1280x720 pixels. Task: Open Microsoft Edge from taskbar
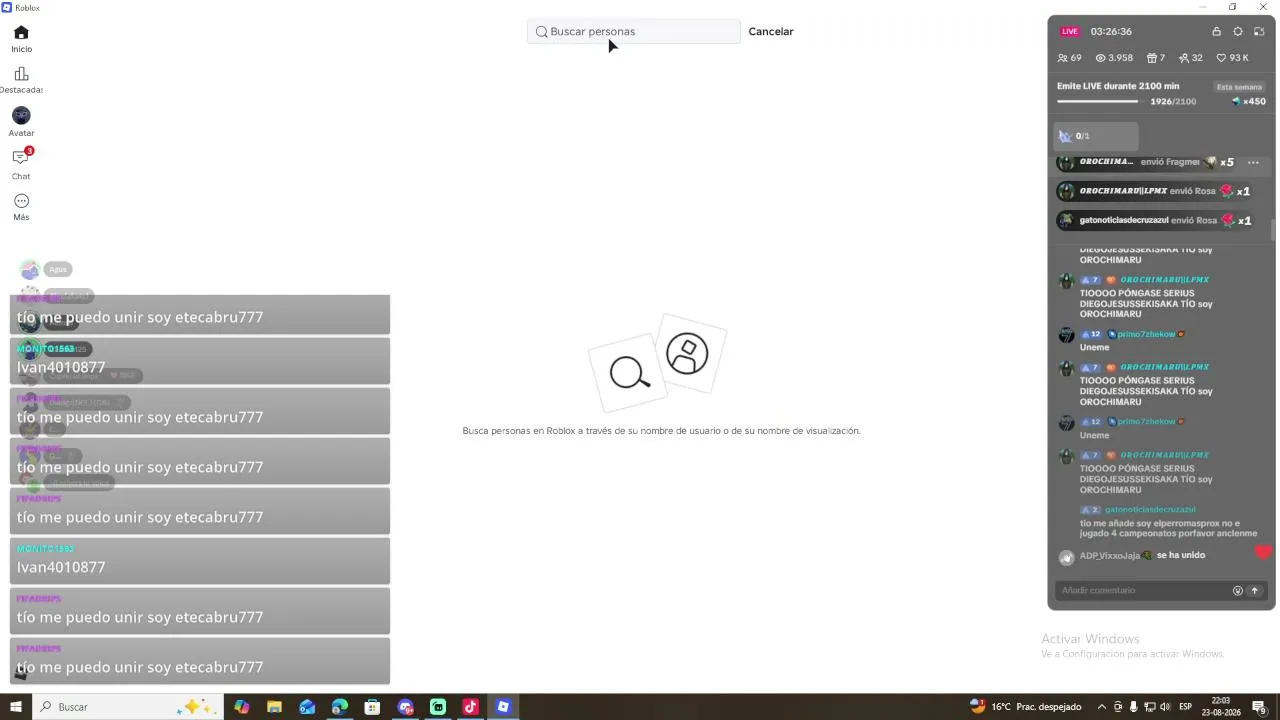click(340, 707)
